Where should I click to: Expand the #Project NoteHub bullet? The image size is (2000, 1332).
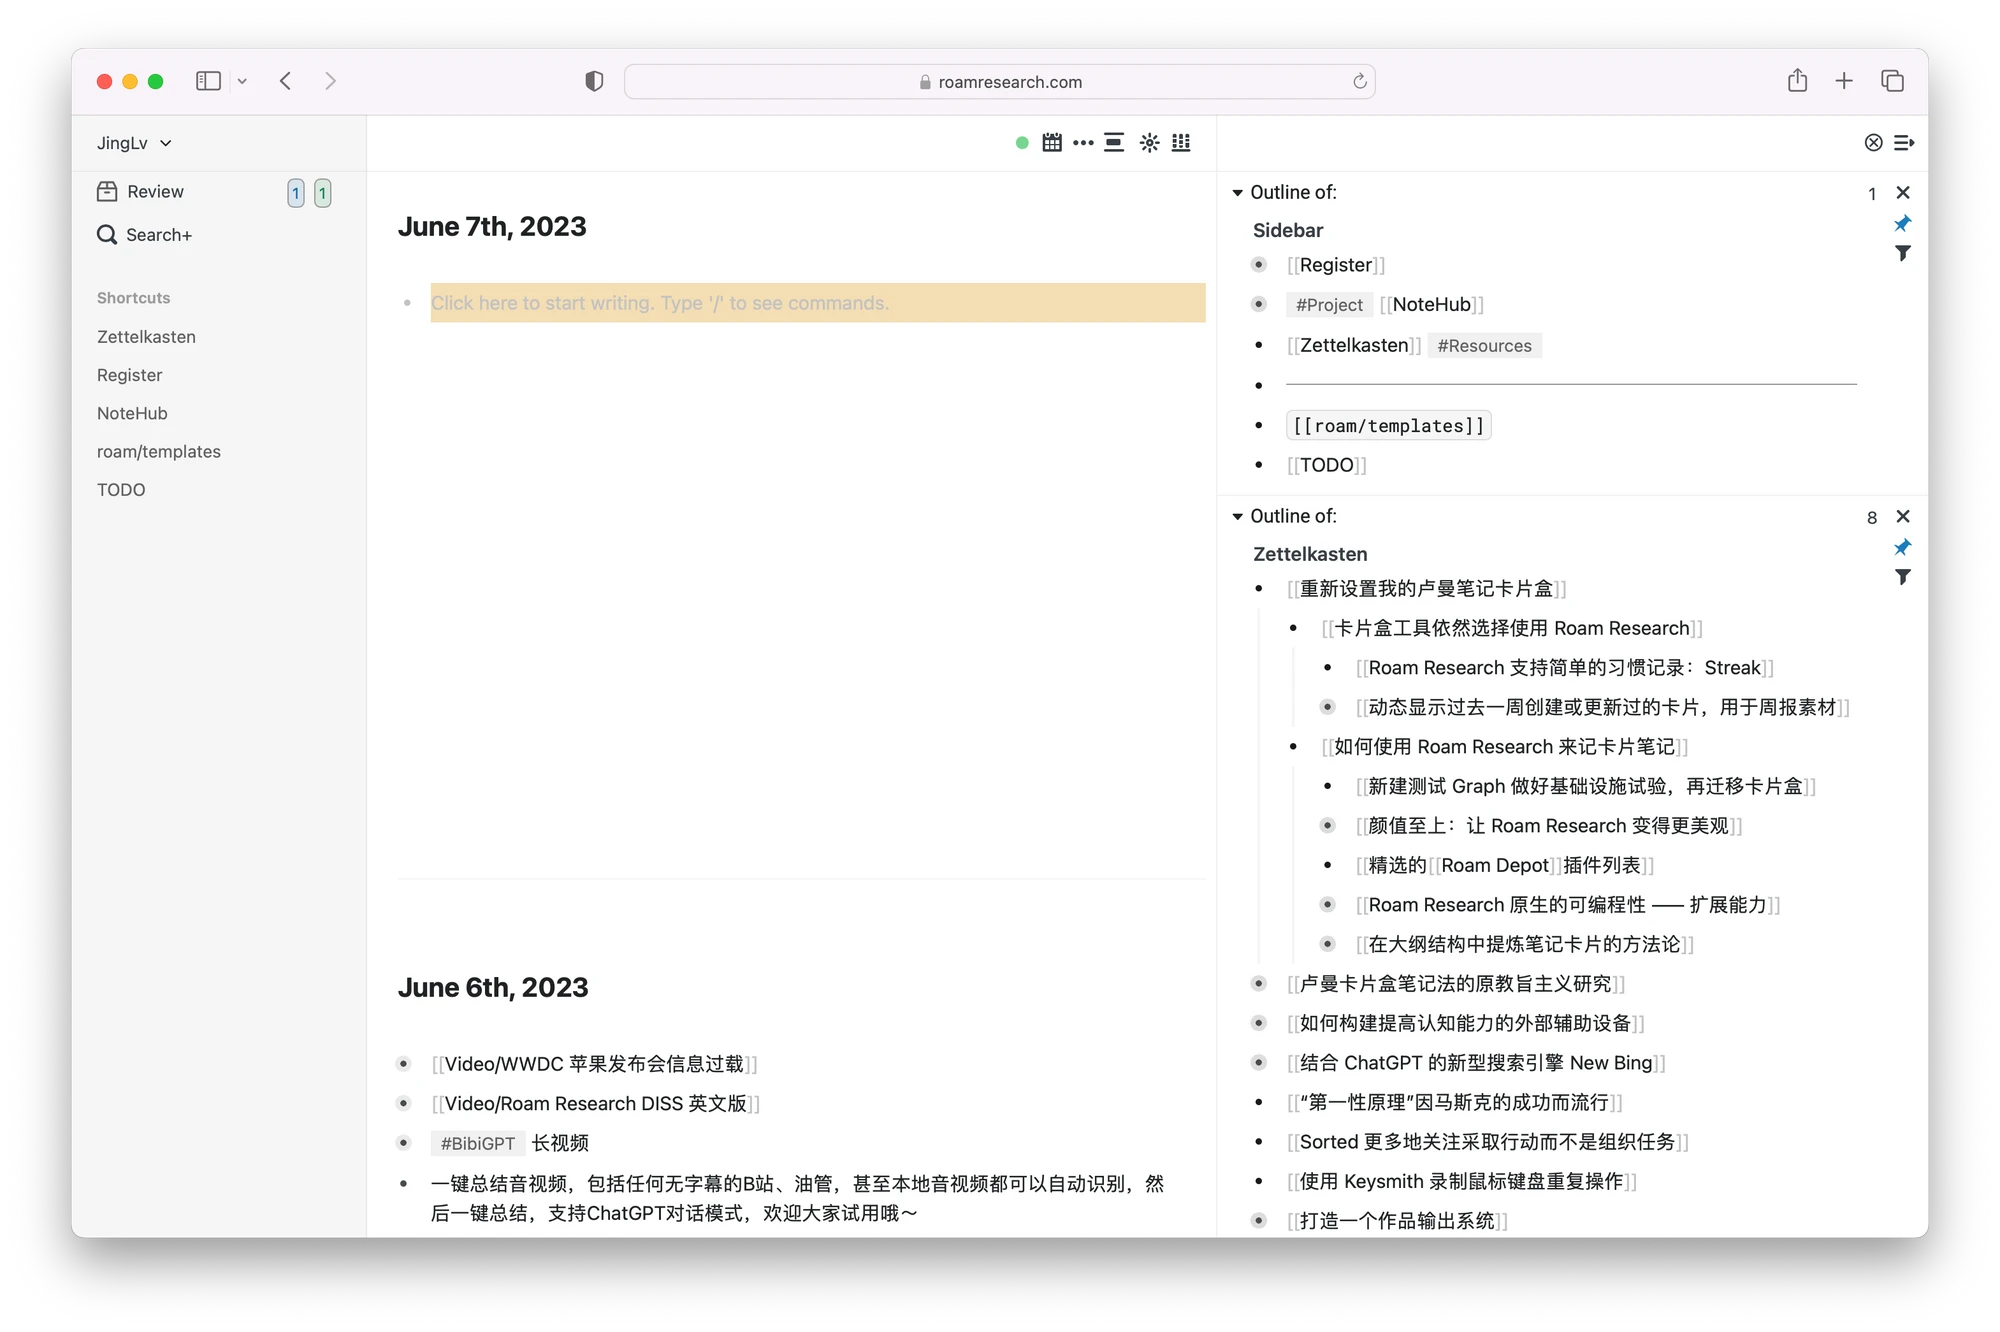[1259, 305]
